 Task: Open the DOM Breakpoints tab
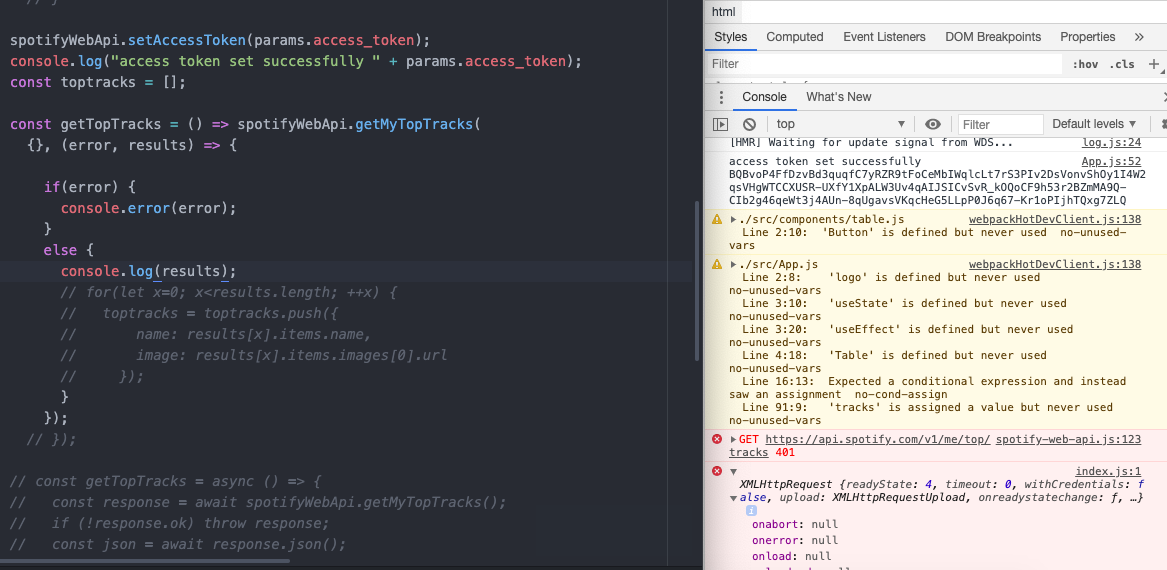click(993, 37)
